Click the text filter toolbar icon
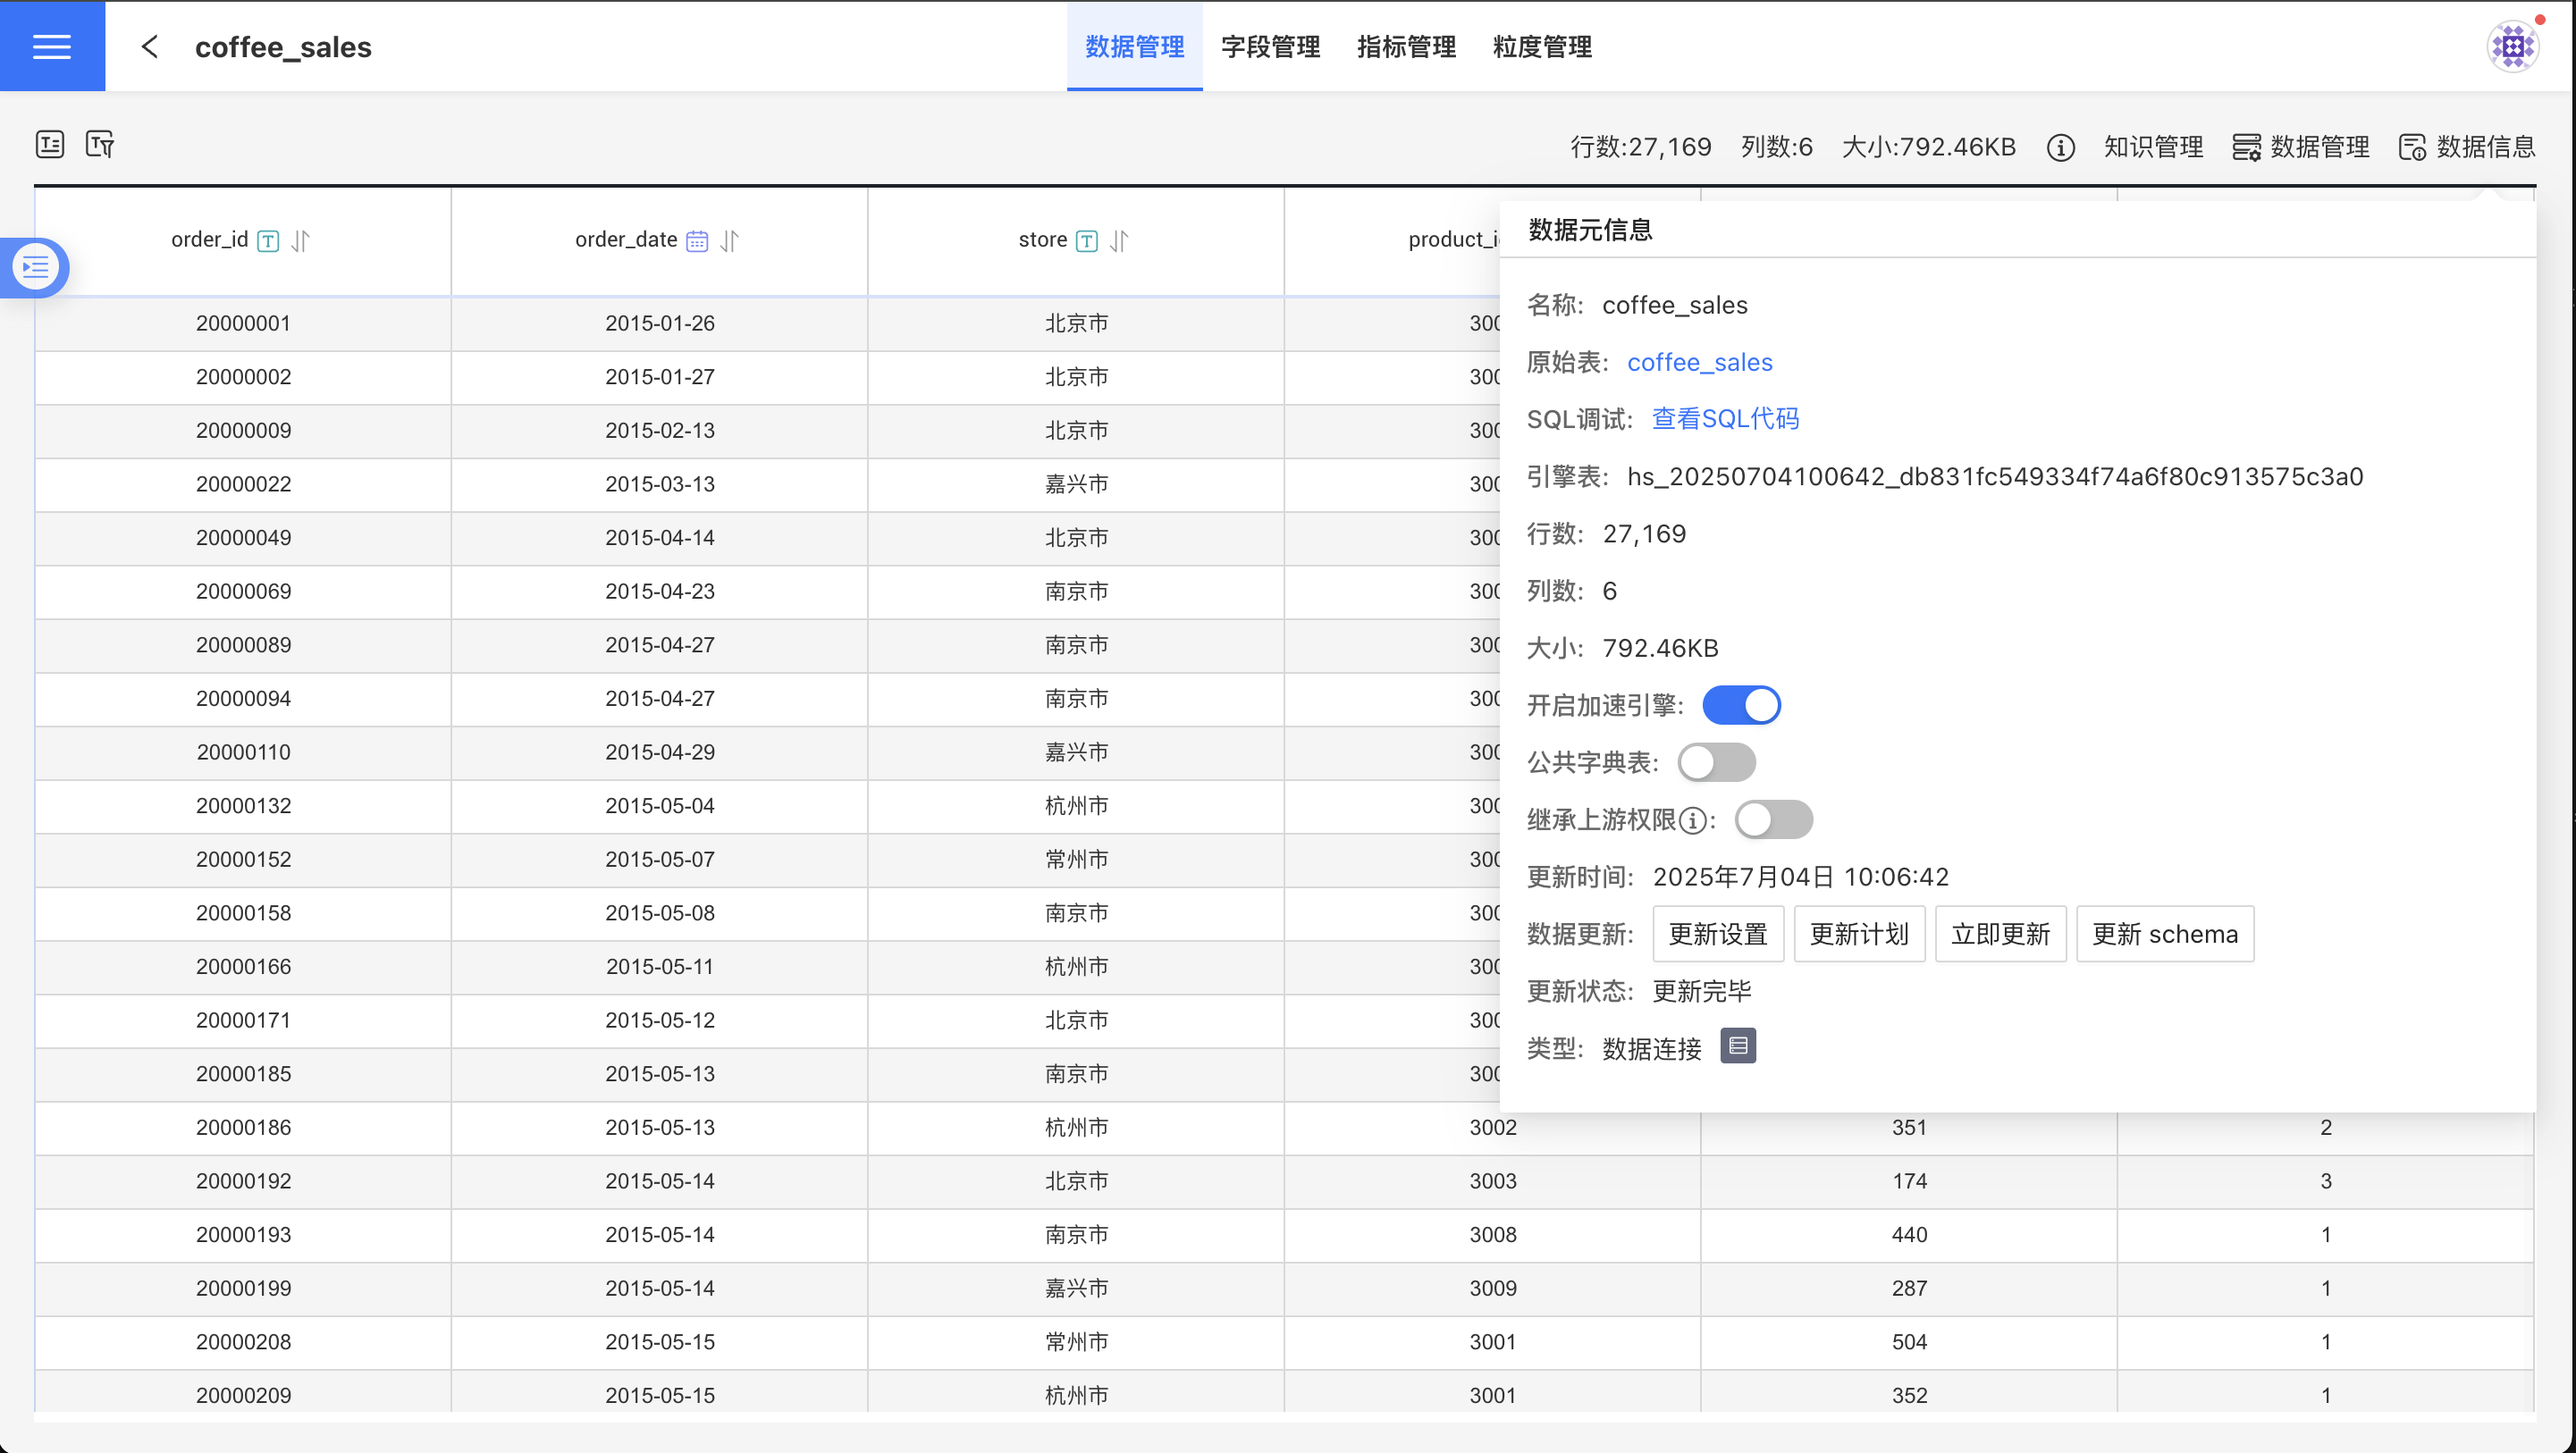 [100, 144]
